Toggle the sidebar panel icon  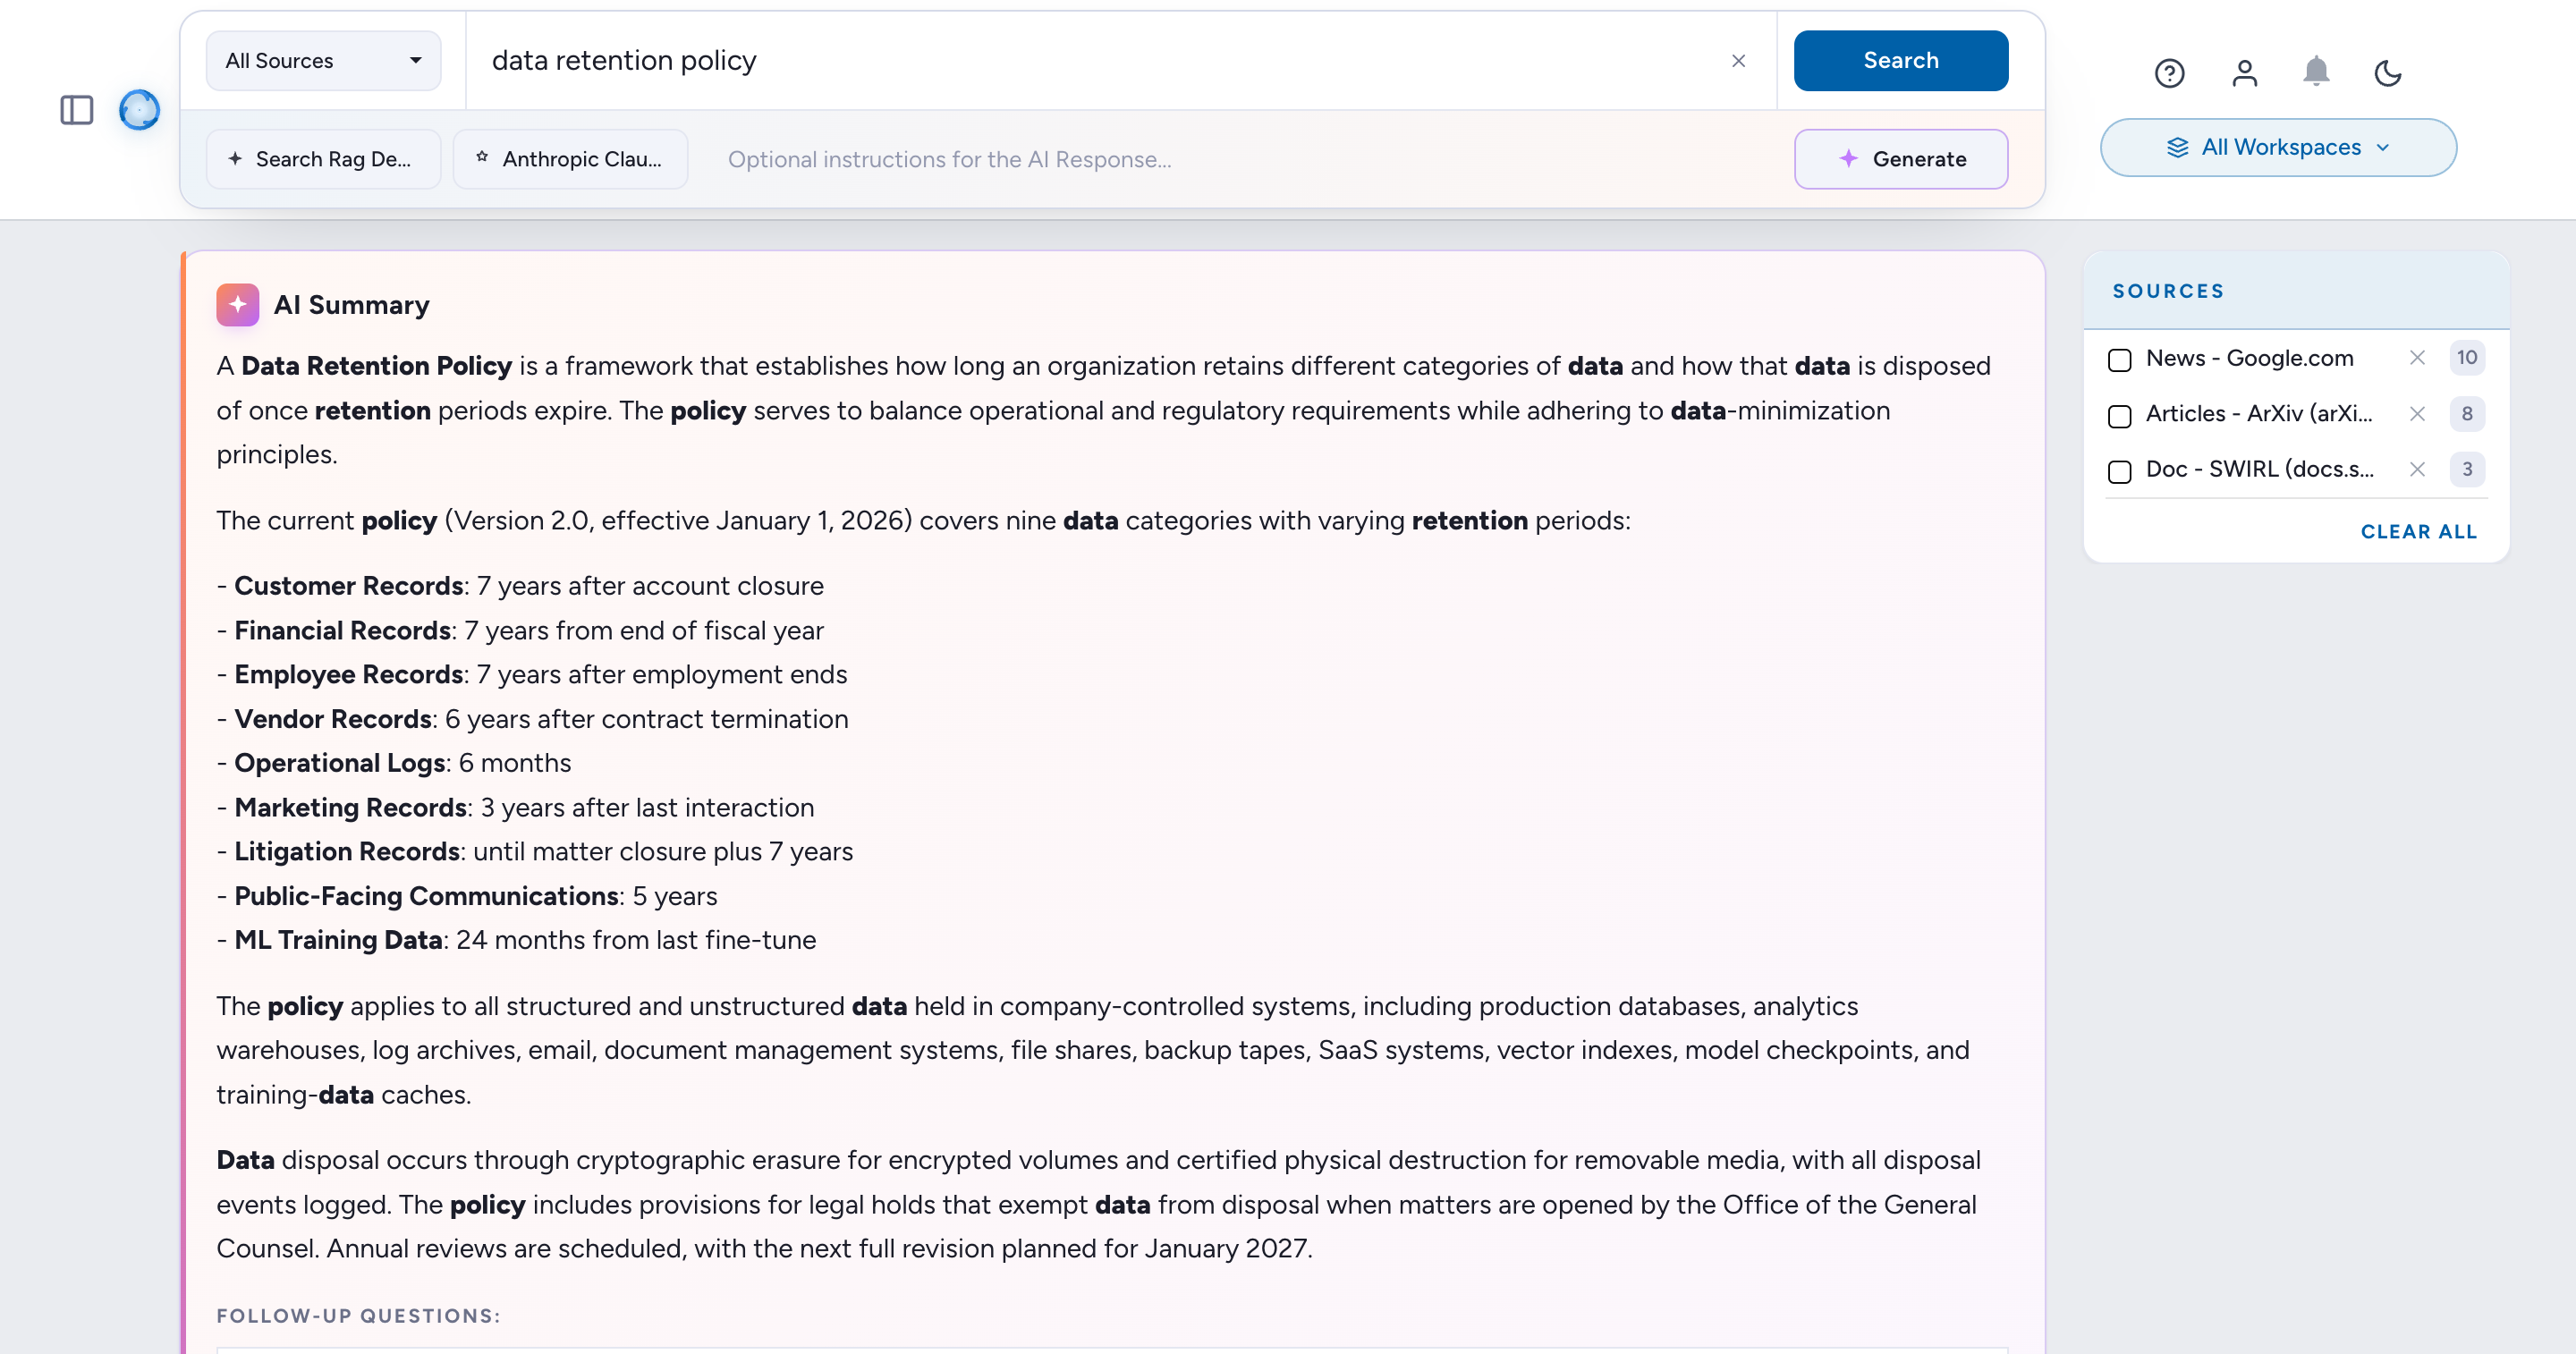click(77, 110)
